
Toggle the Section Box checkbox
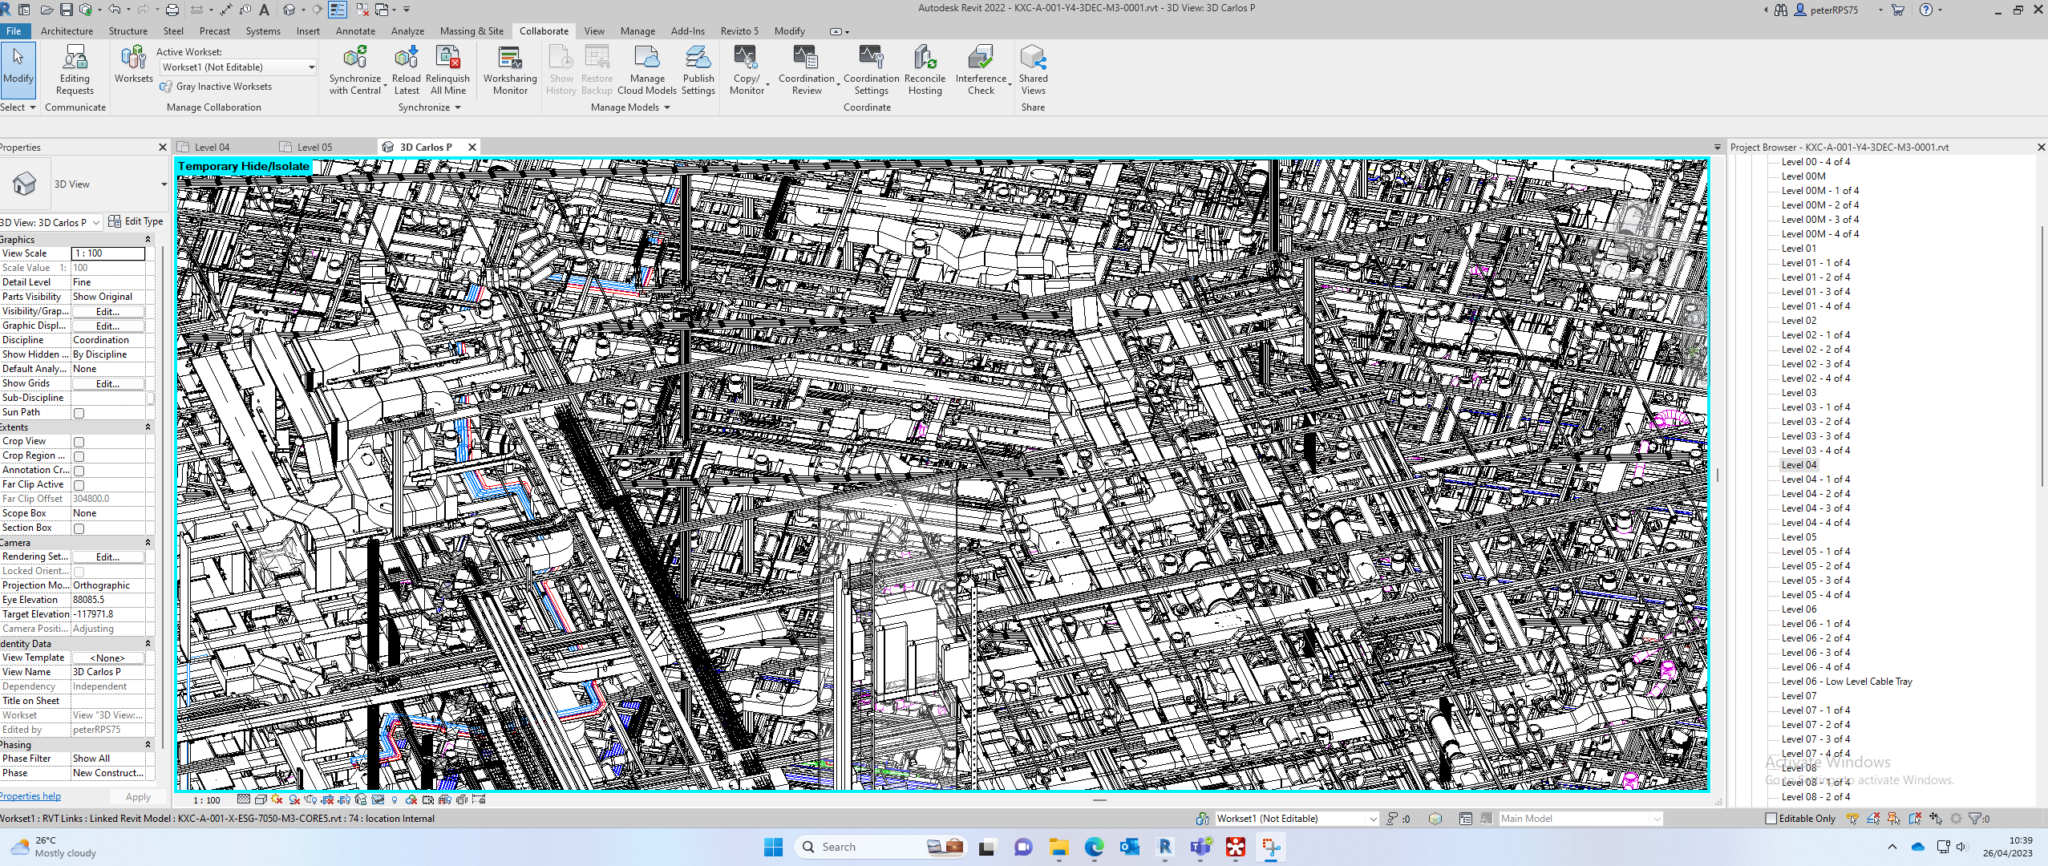(79, 529)
